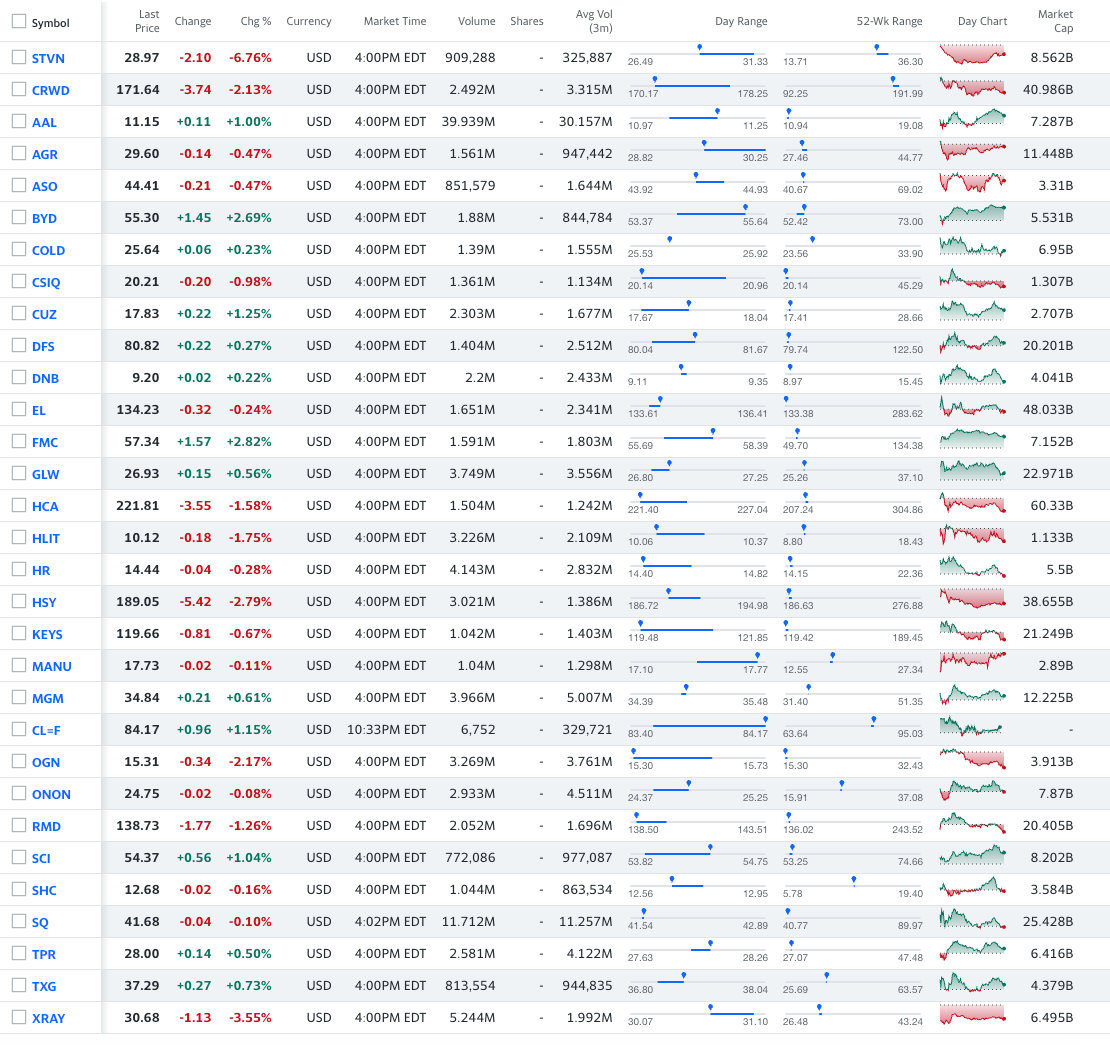Image resolution: width=1110 pixels, height=1045 pixels.
Task: Click the STVN last price 28.97
Action: click(x=142, y=57)
